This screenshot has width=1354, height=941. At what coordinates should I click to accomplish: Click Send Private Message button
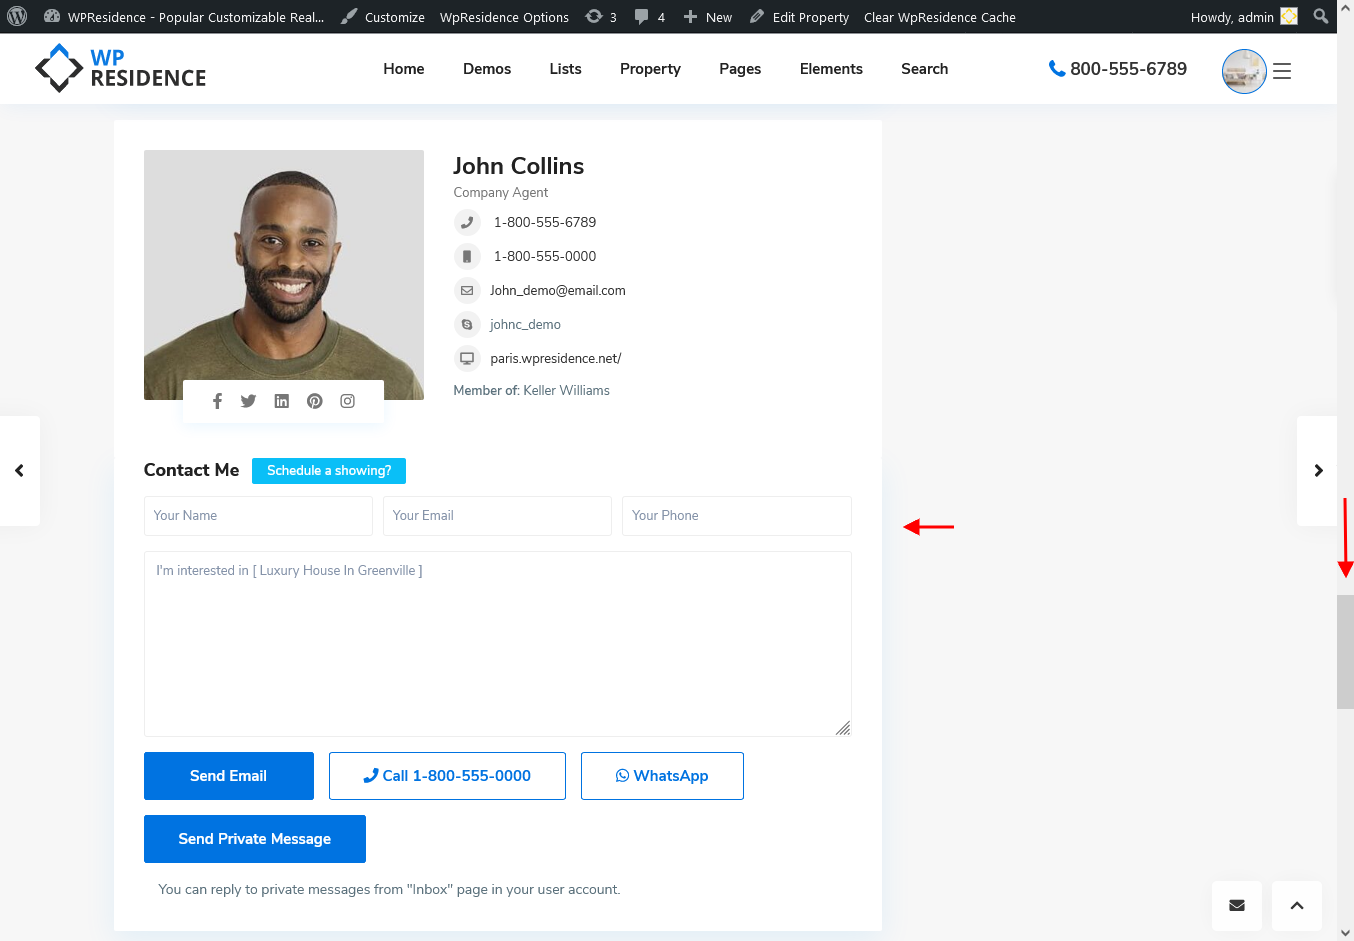point(255,839)
